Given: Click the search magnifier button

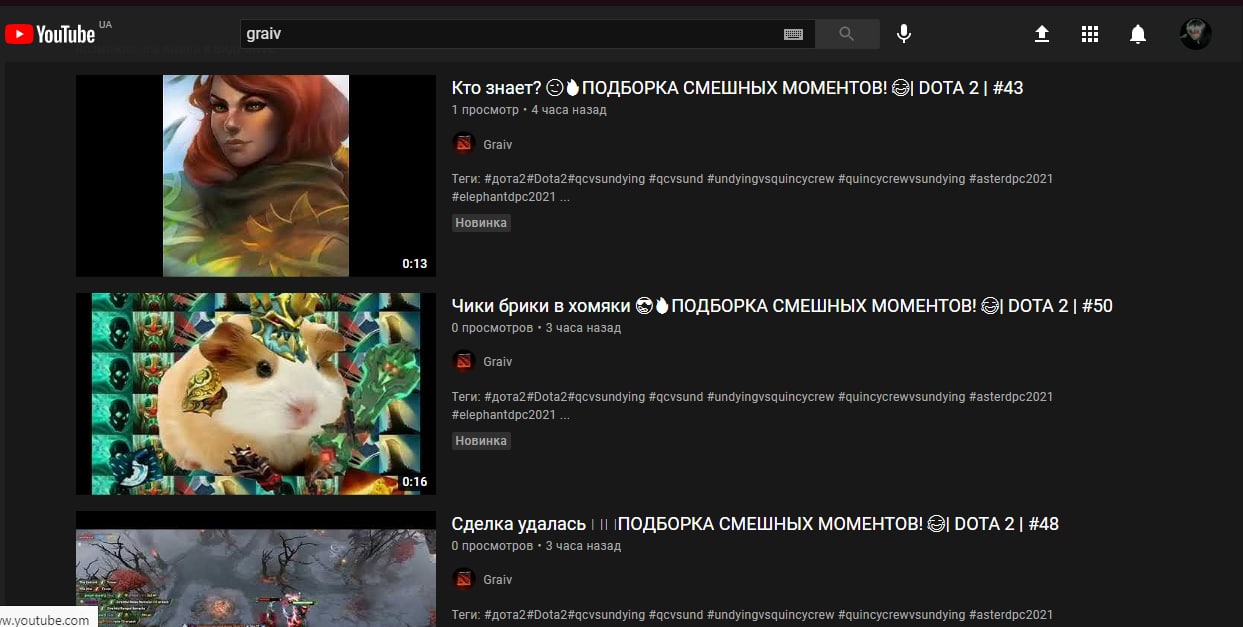Looking at the screenshot, I should tap(847, 34).
